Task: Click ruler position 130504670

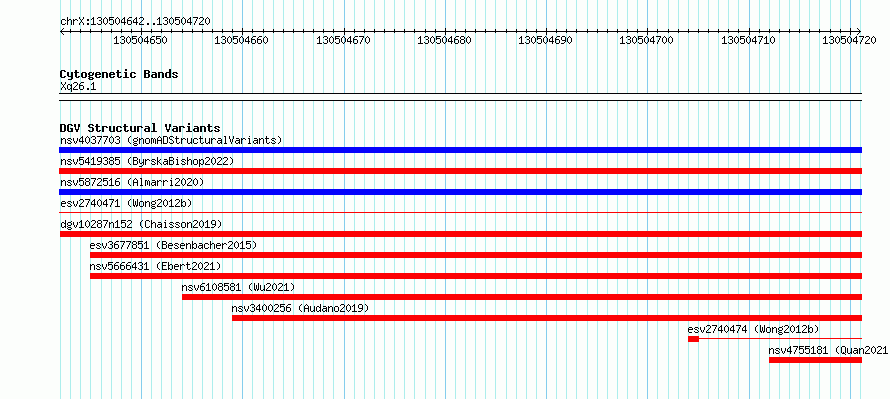Action: (343, 41)
